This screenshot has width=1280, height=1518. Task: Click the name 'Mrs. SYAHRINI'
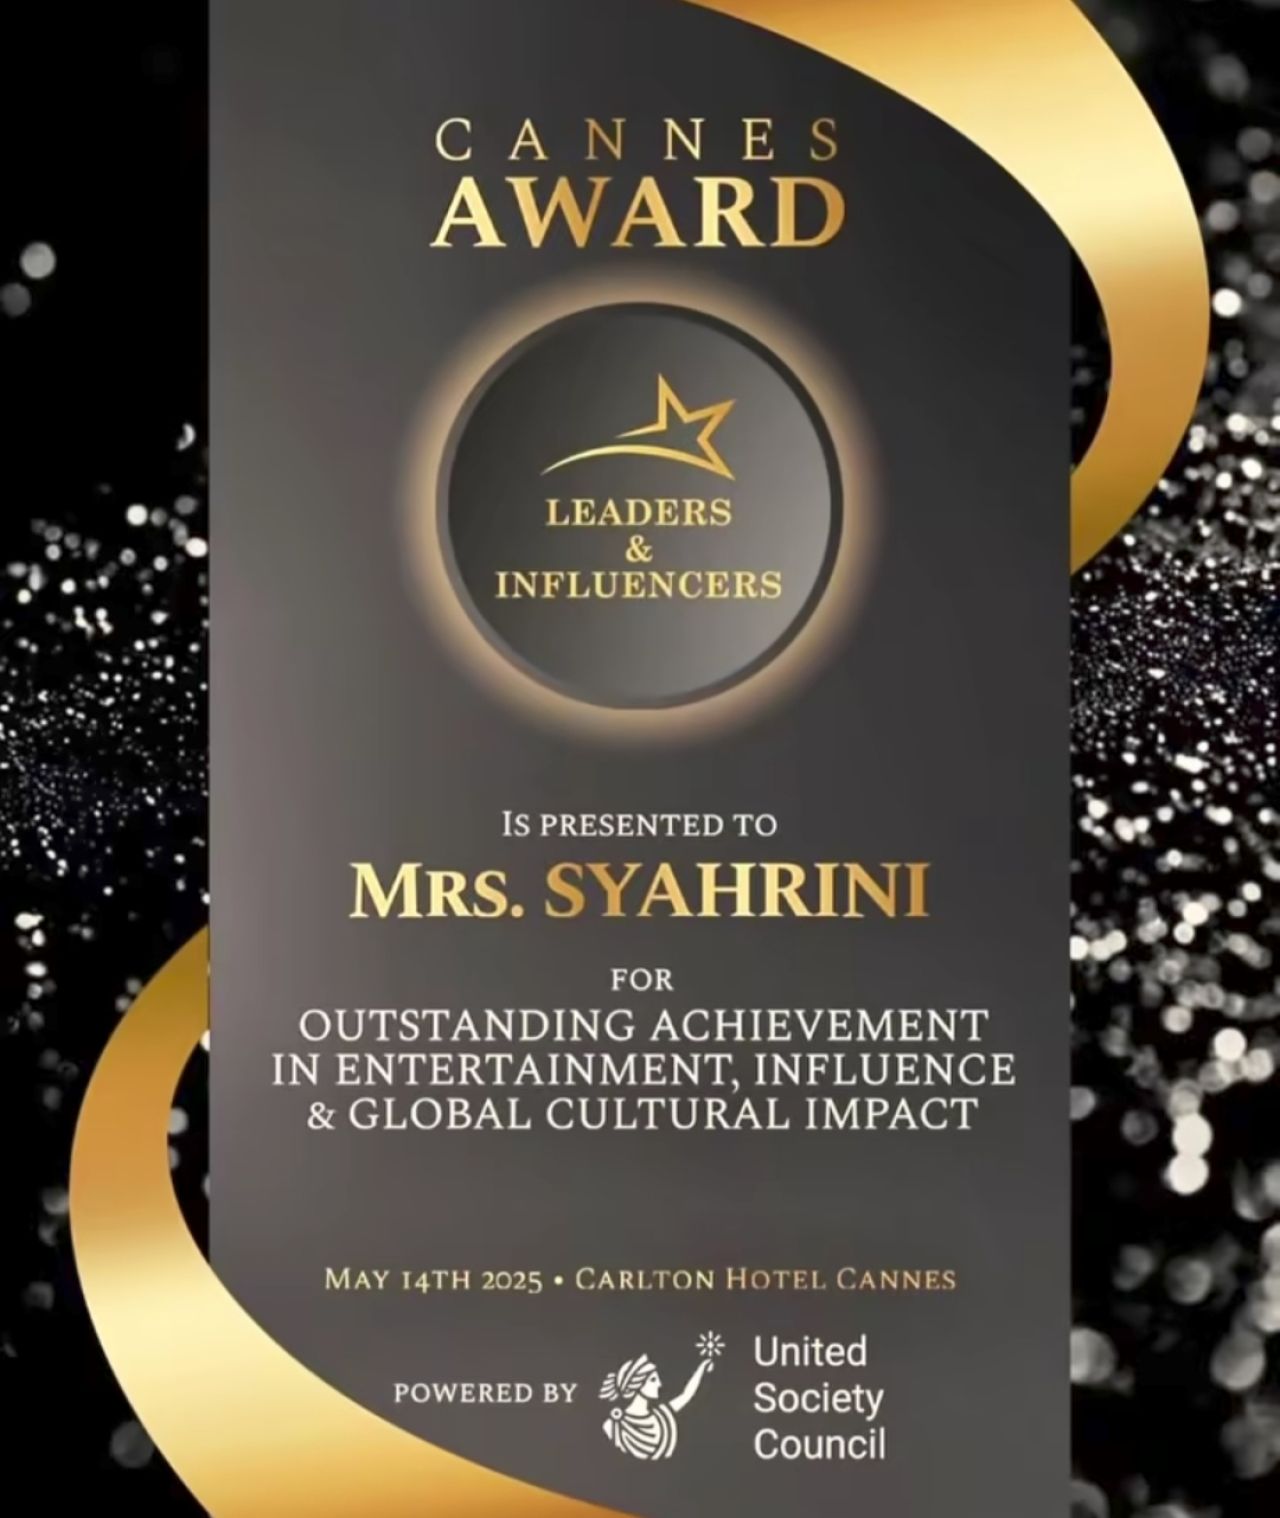[638, 891]
